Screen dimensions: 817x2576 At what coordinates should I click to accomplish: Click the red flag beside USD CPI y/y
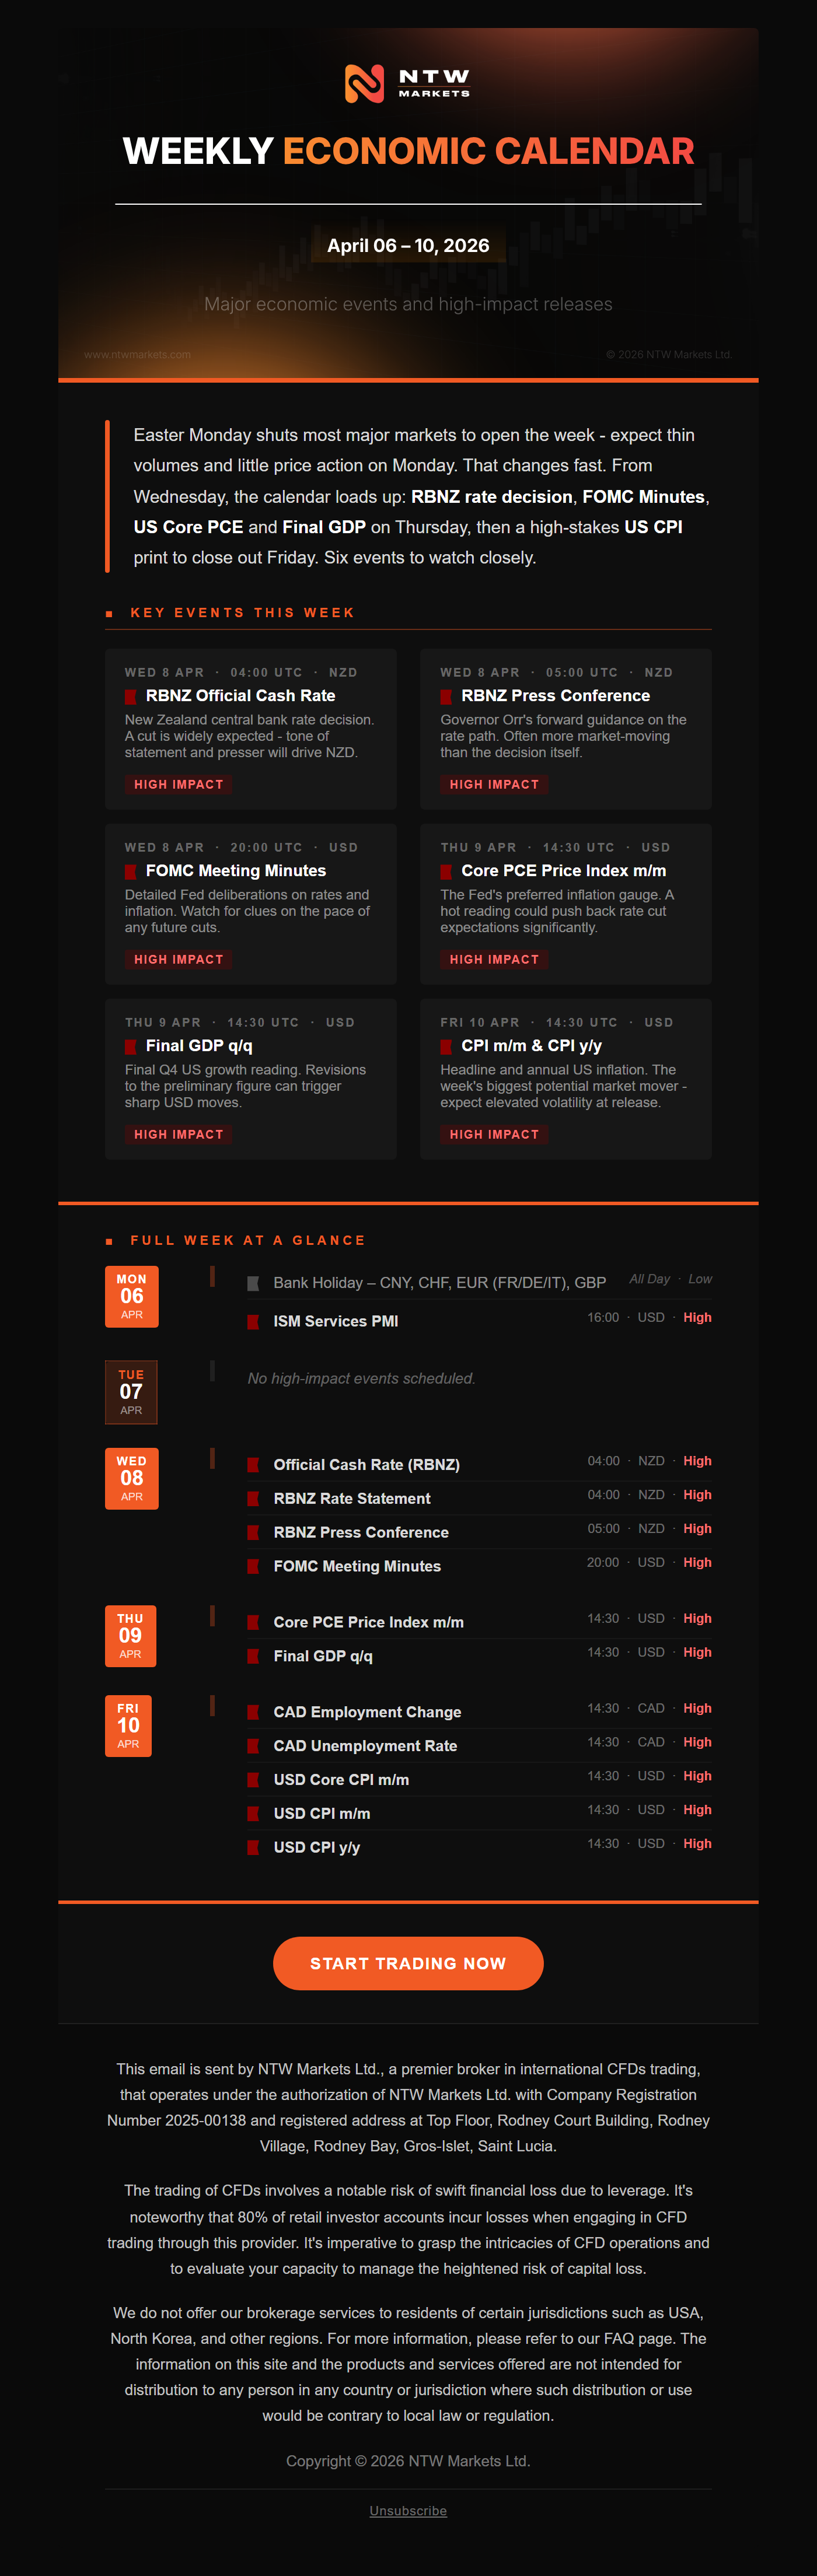pos(253,1848)
